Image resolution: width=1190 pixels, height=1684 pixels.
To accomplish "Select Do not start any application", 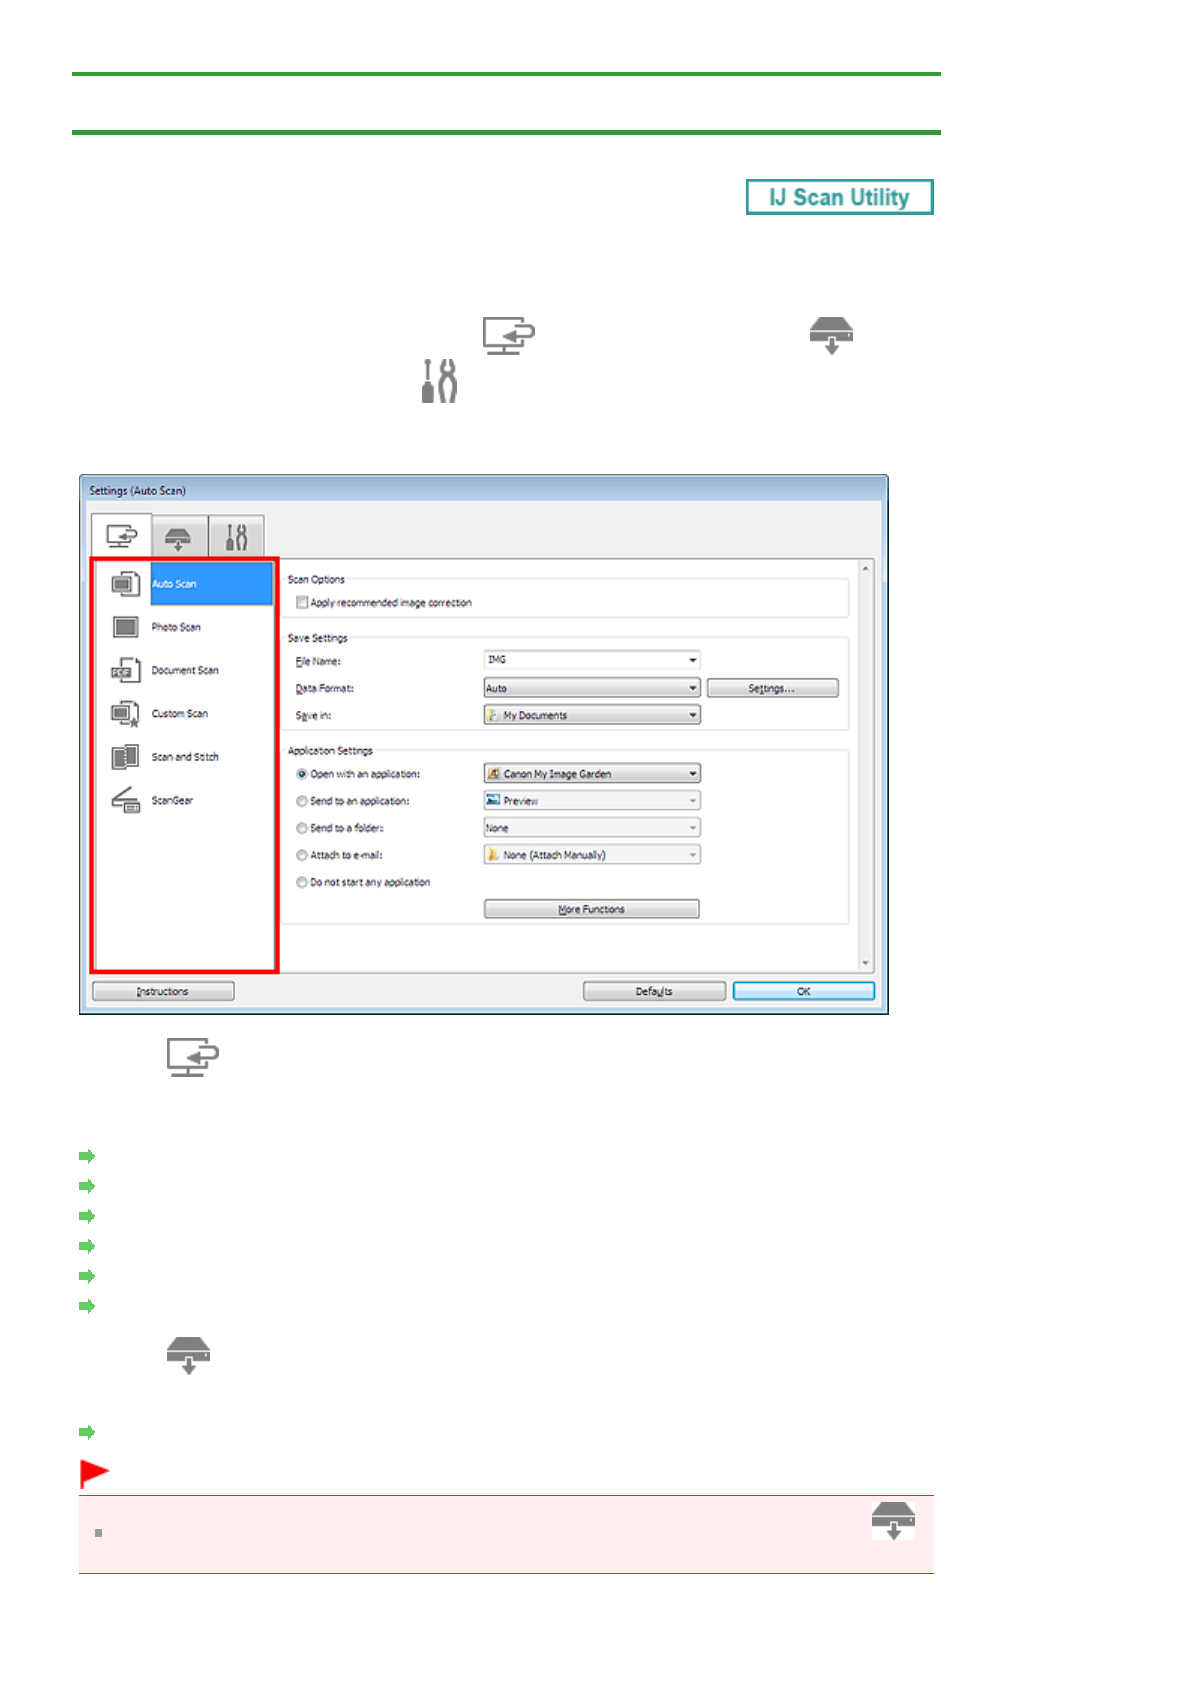I will click(x=302, y=882).
